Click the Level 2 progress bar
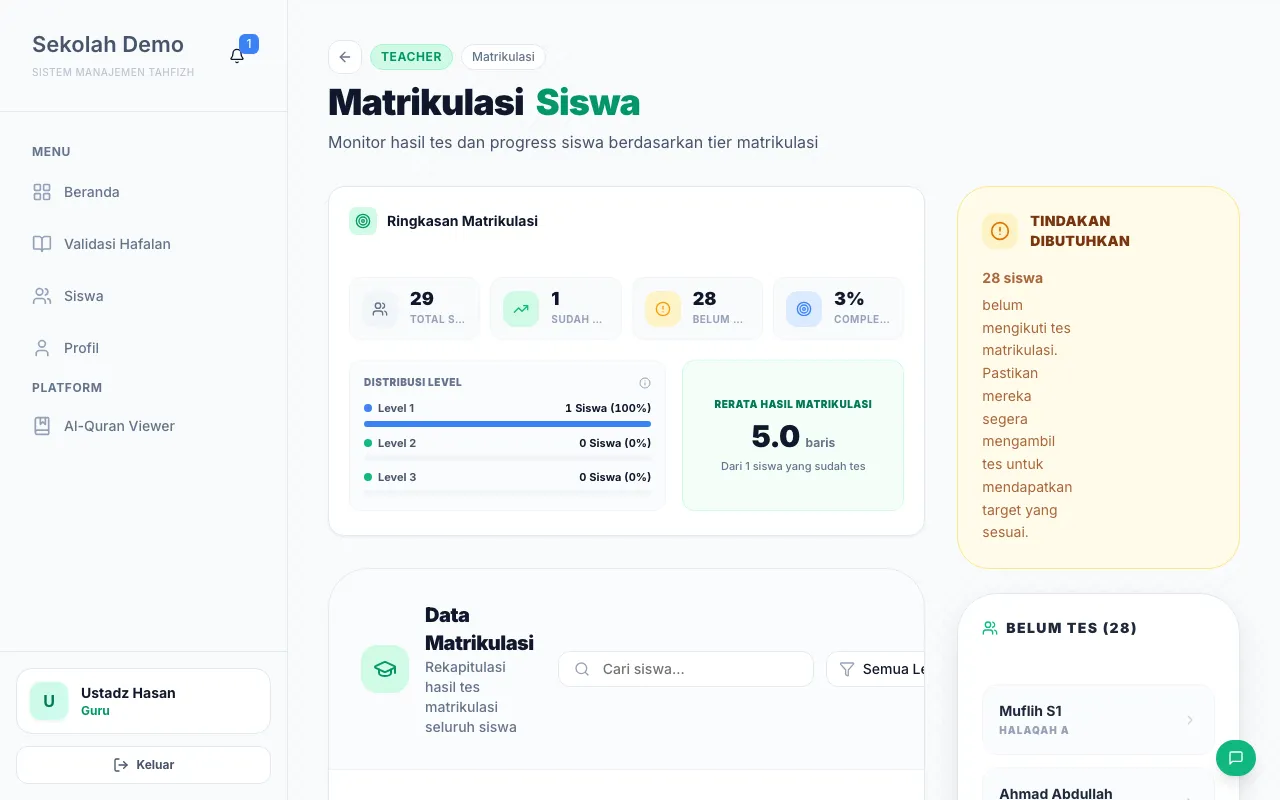The height and width of the screenshot is (800, 1280). coord(508,458)
